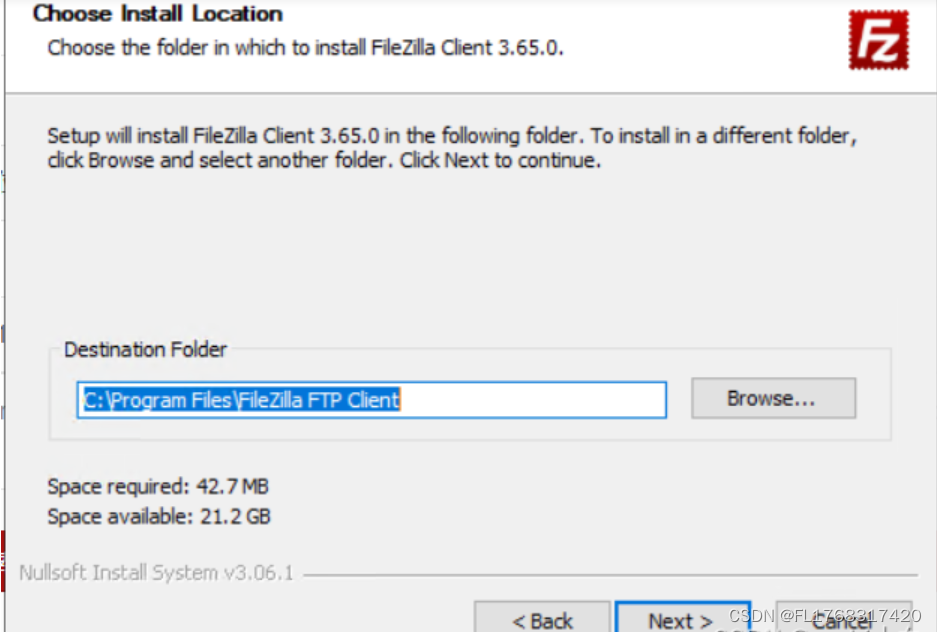The height and width of the screenshot is (632, 937).
Task: Open the Browse dialog for folder selection
Action: tap(772, 398)
